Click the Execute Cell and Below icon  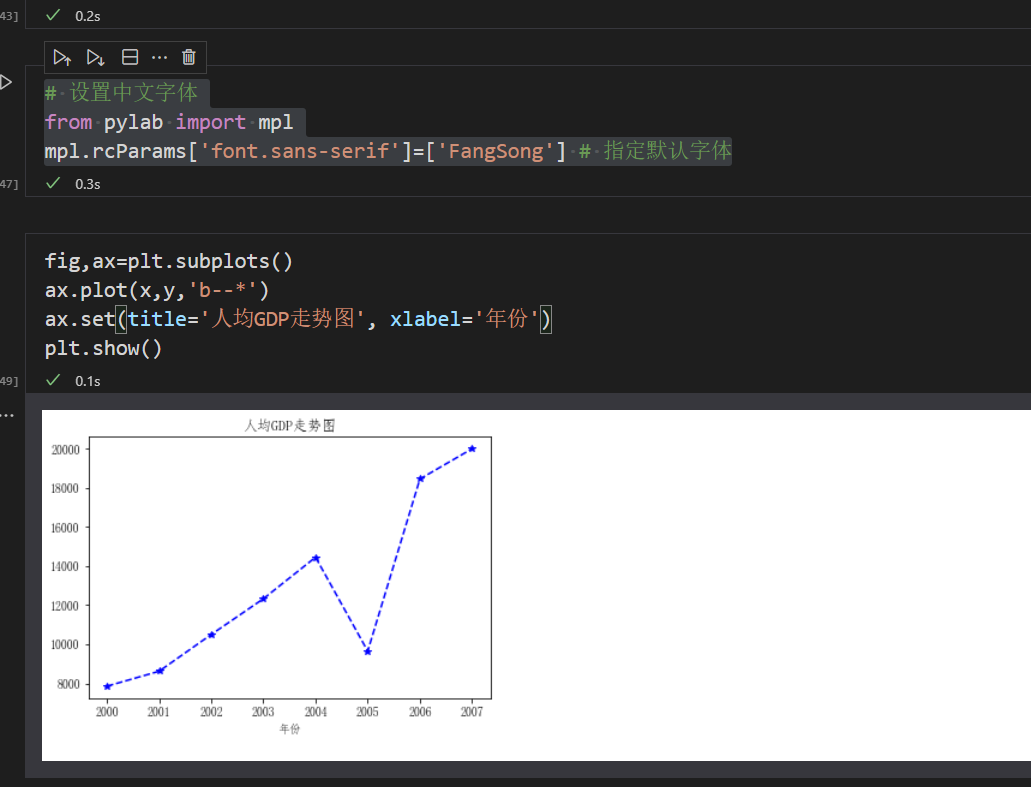pos(96,57)
